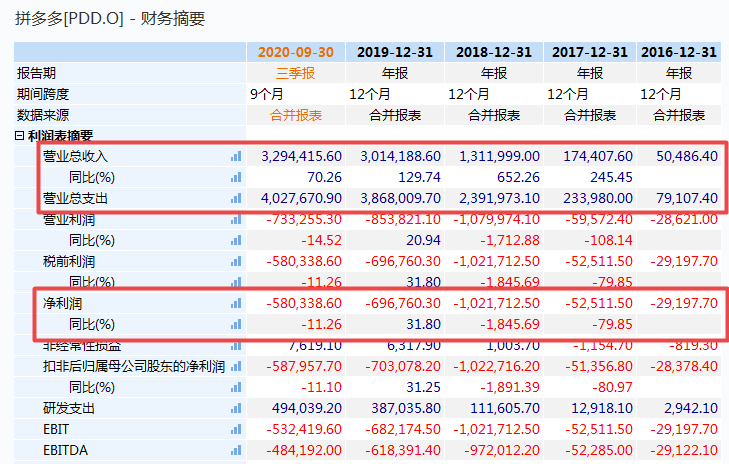The width and height of the screenshot is (729, 464).
Task: Click the chart icon on the EBIT row
Action: [237, 429]
